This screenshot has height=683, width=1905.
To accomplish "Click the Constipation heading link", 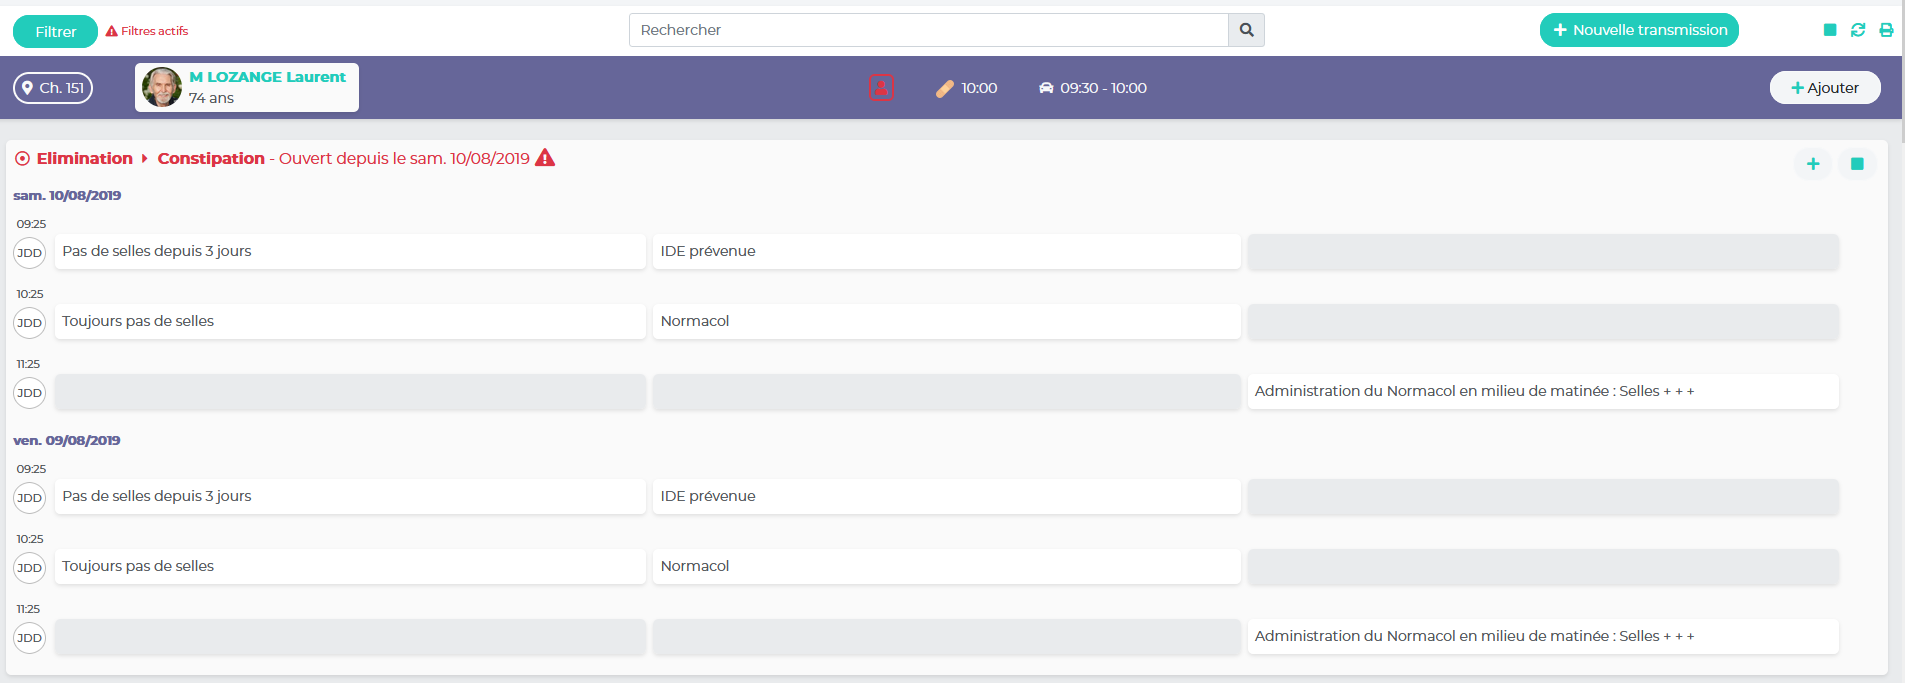I will click(x=211, y=159).
